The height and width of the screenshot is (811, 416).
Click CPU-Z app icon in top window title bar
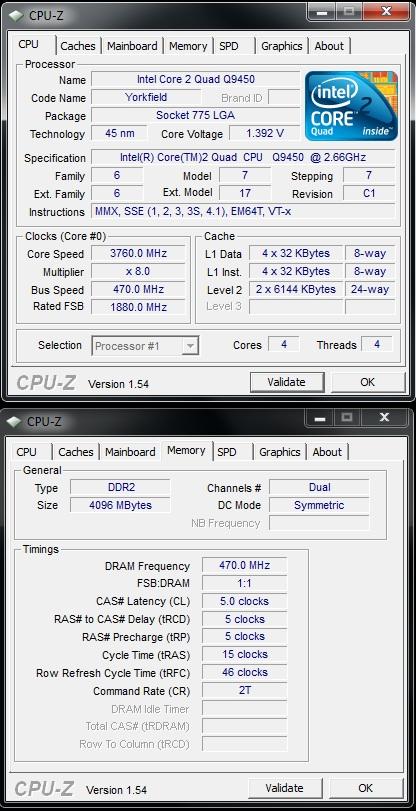[x=16, y=15]
